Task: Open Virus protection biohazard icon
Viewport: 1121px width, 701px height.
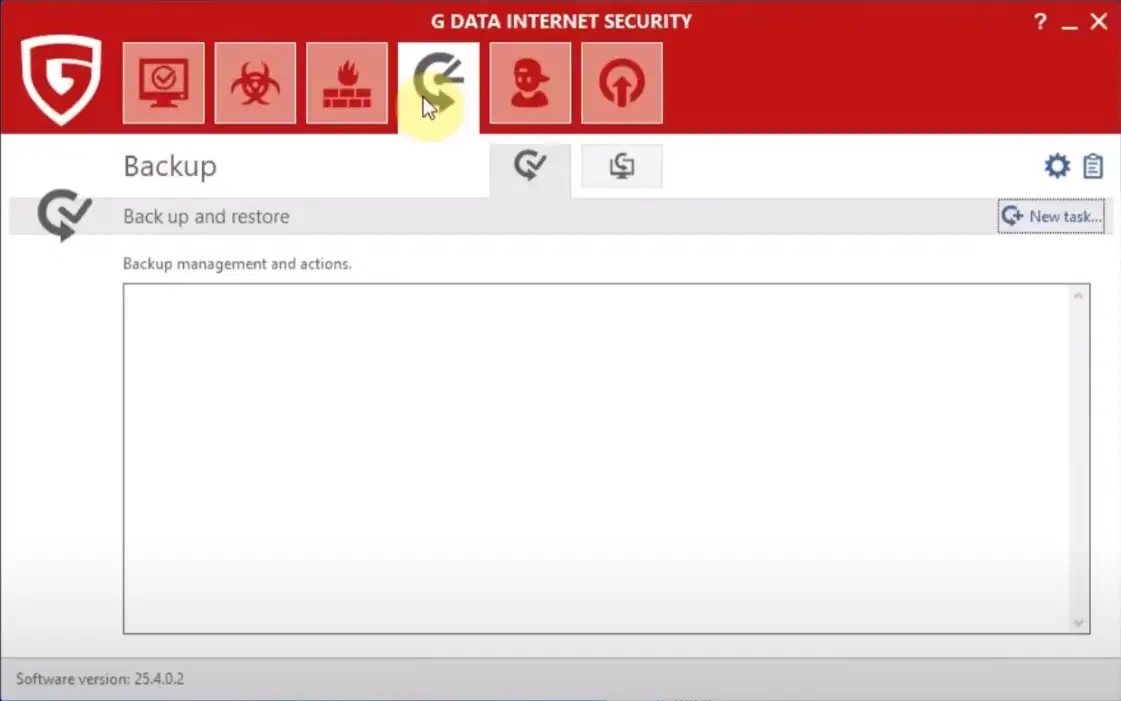Action: (255, 83)
